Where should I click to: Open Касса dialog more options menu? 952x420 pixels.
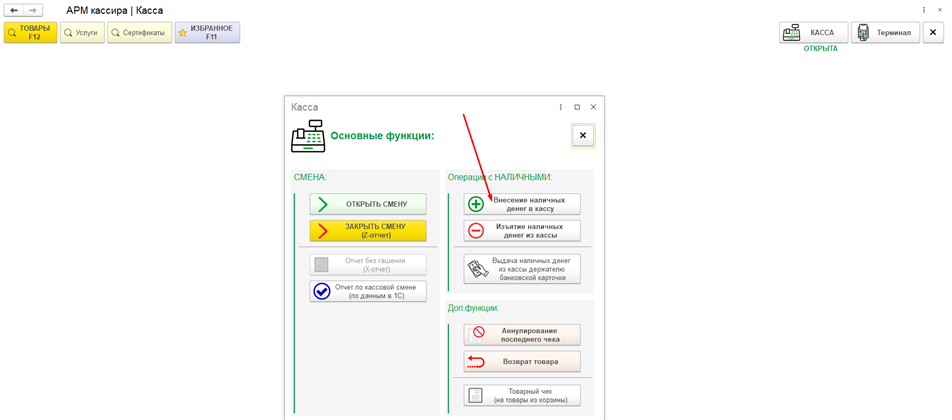coord(560,107)
